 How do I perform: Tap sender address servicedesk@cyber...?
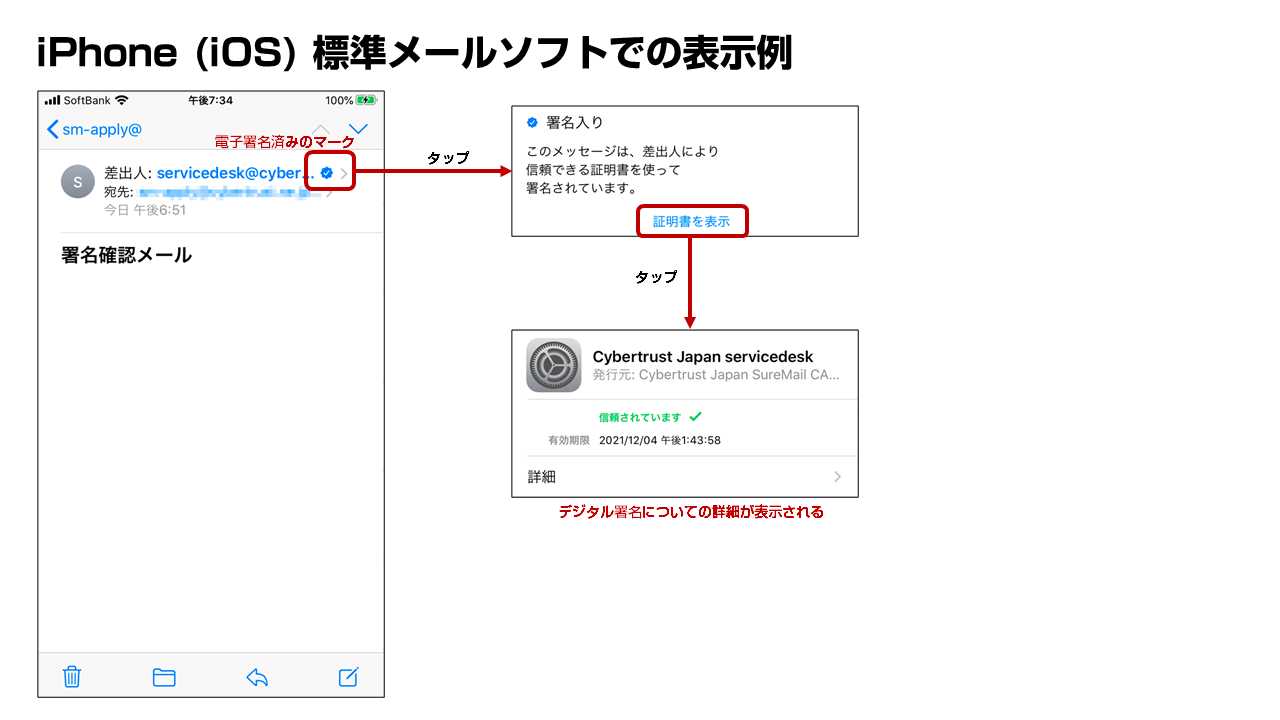(x=235, y=173)
